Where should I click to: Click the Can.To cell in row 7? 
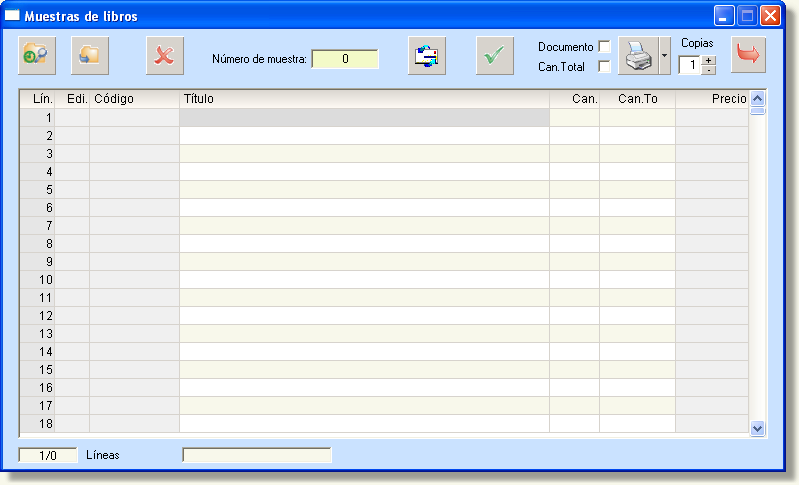click(x=637, y=226)
